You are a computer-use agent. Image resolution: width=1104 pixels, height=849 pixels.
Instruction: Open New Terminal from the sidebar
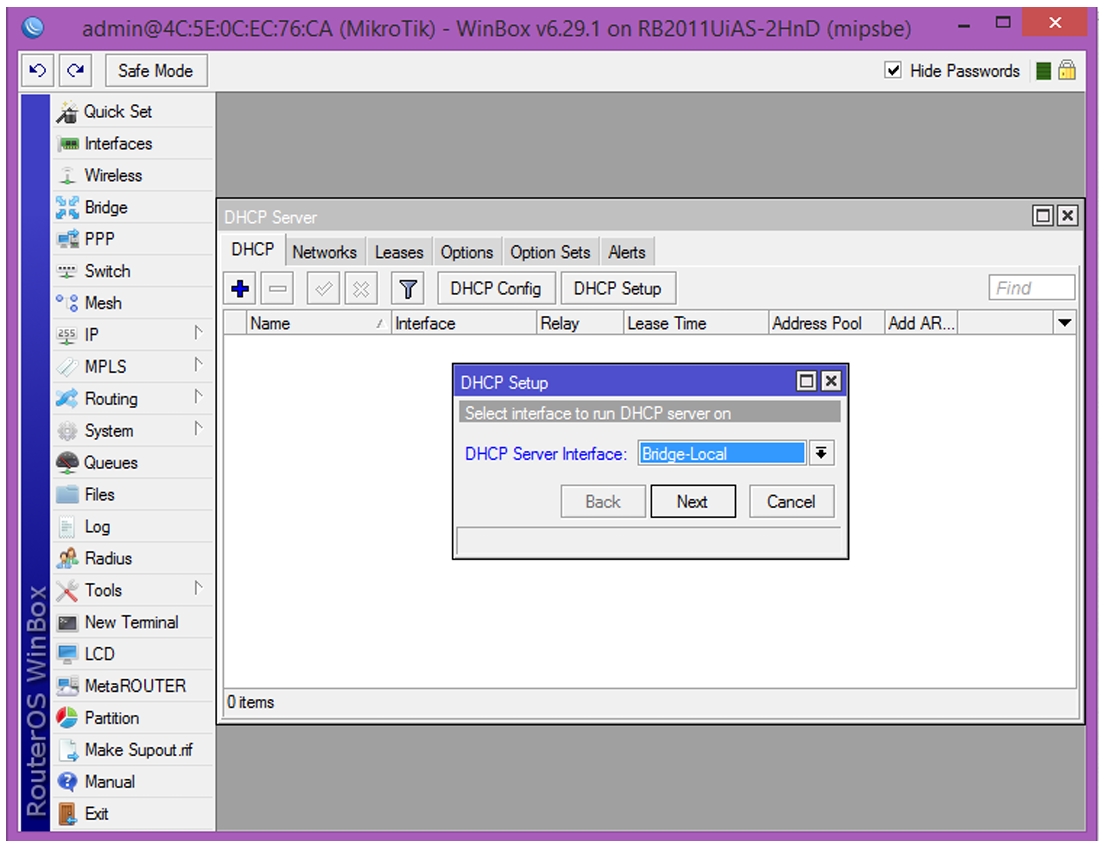[x=133, y=622]
